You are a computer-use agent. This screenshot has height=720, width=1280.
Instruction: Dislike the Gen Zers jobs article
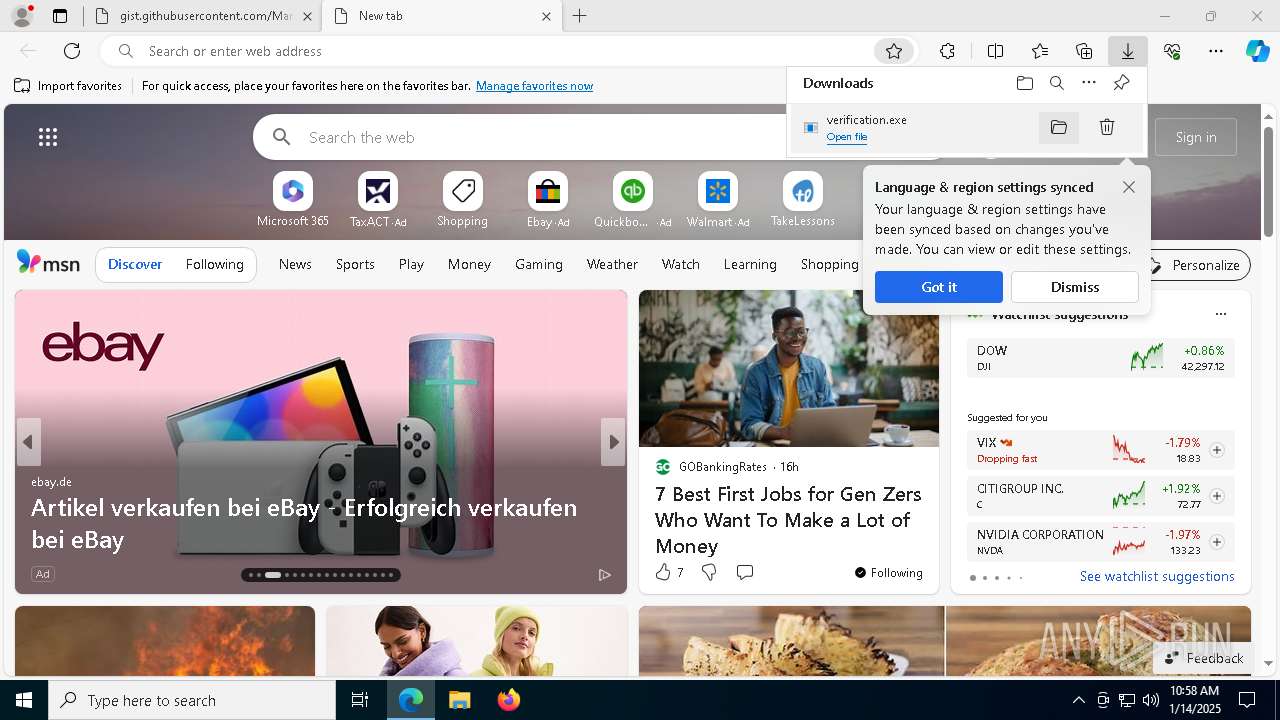709,572
